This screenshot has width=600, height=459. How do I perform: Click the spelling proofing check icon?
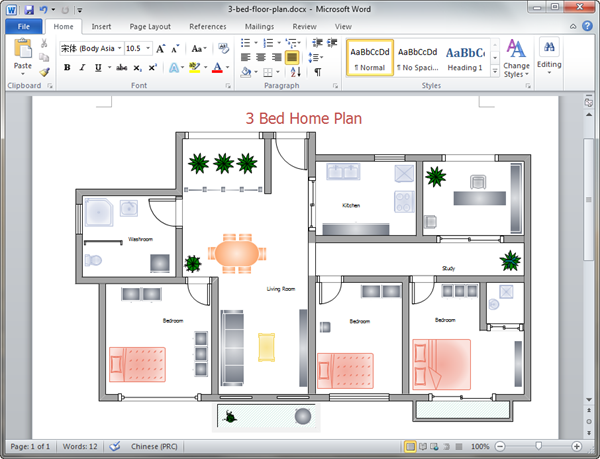(114, 446)
